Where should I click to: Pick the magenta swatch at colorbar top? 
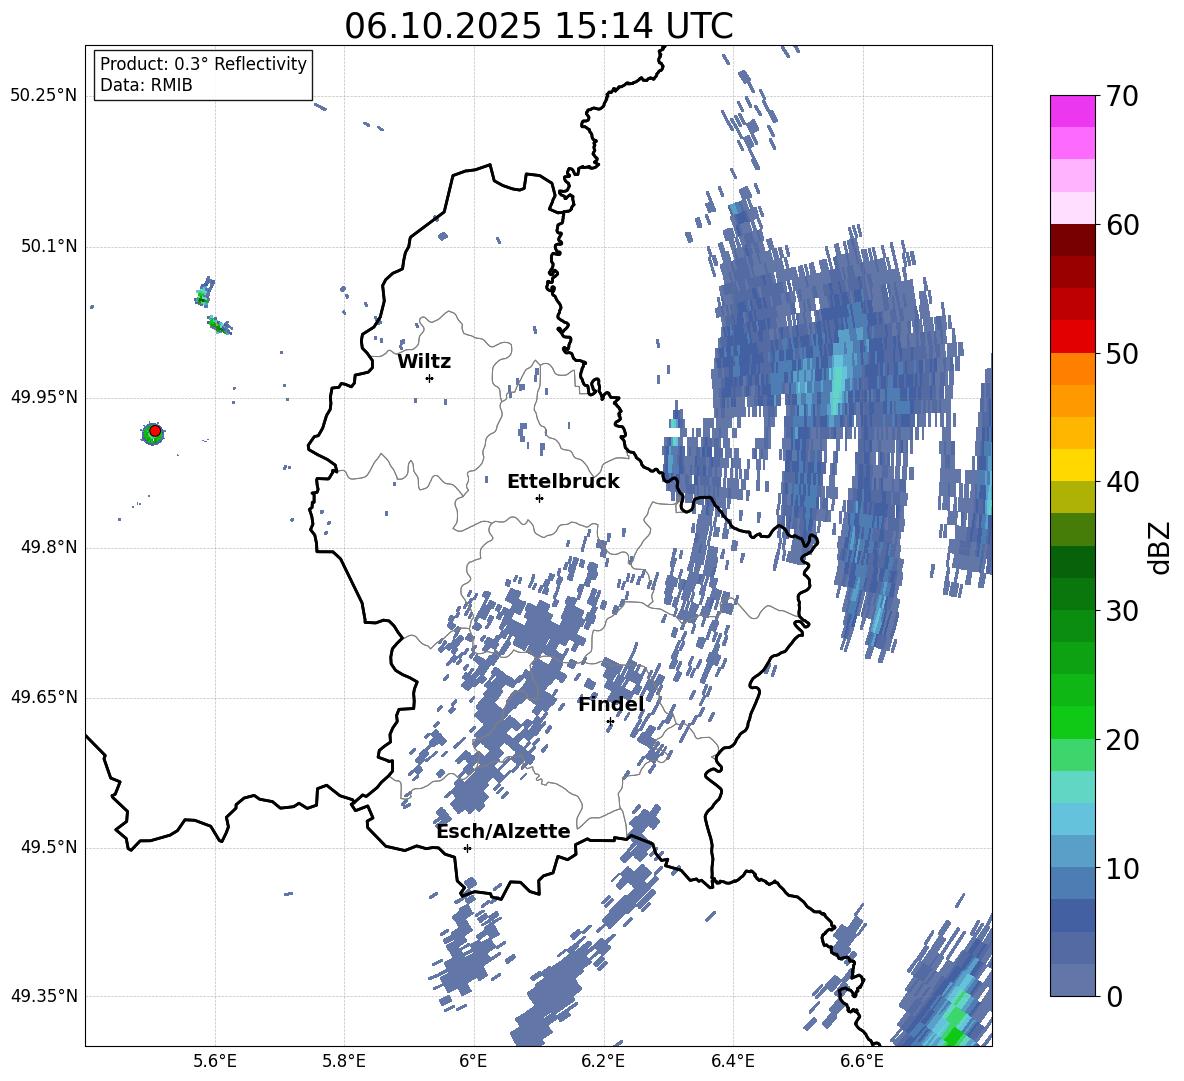[x=1072, y=112]
